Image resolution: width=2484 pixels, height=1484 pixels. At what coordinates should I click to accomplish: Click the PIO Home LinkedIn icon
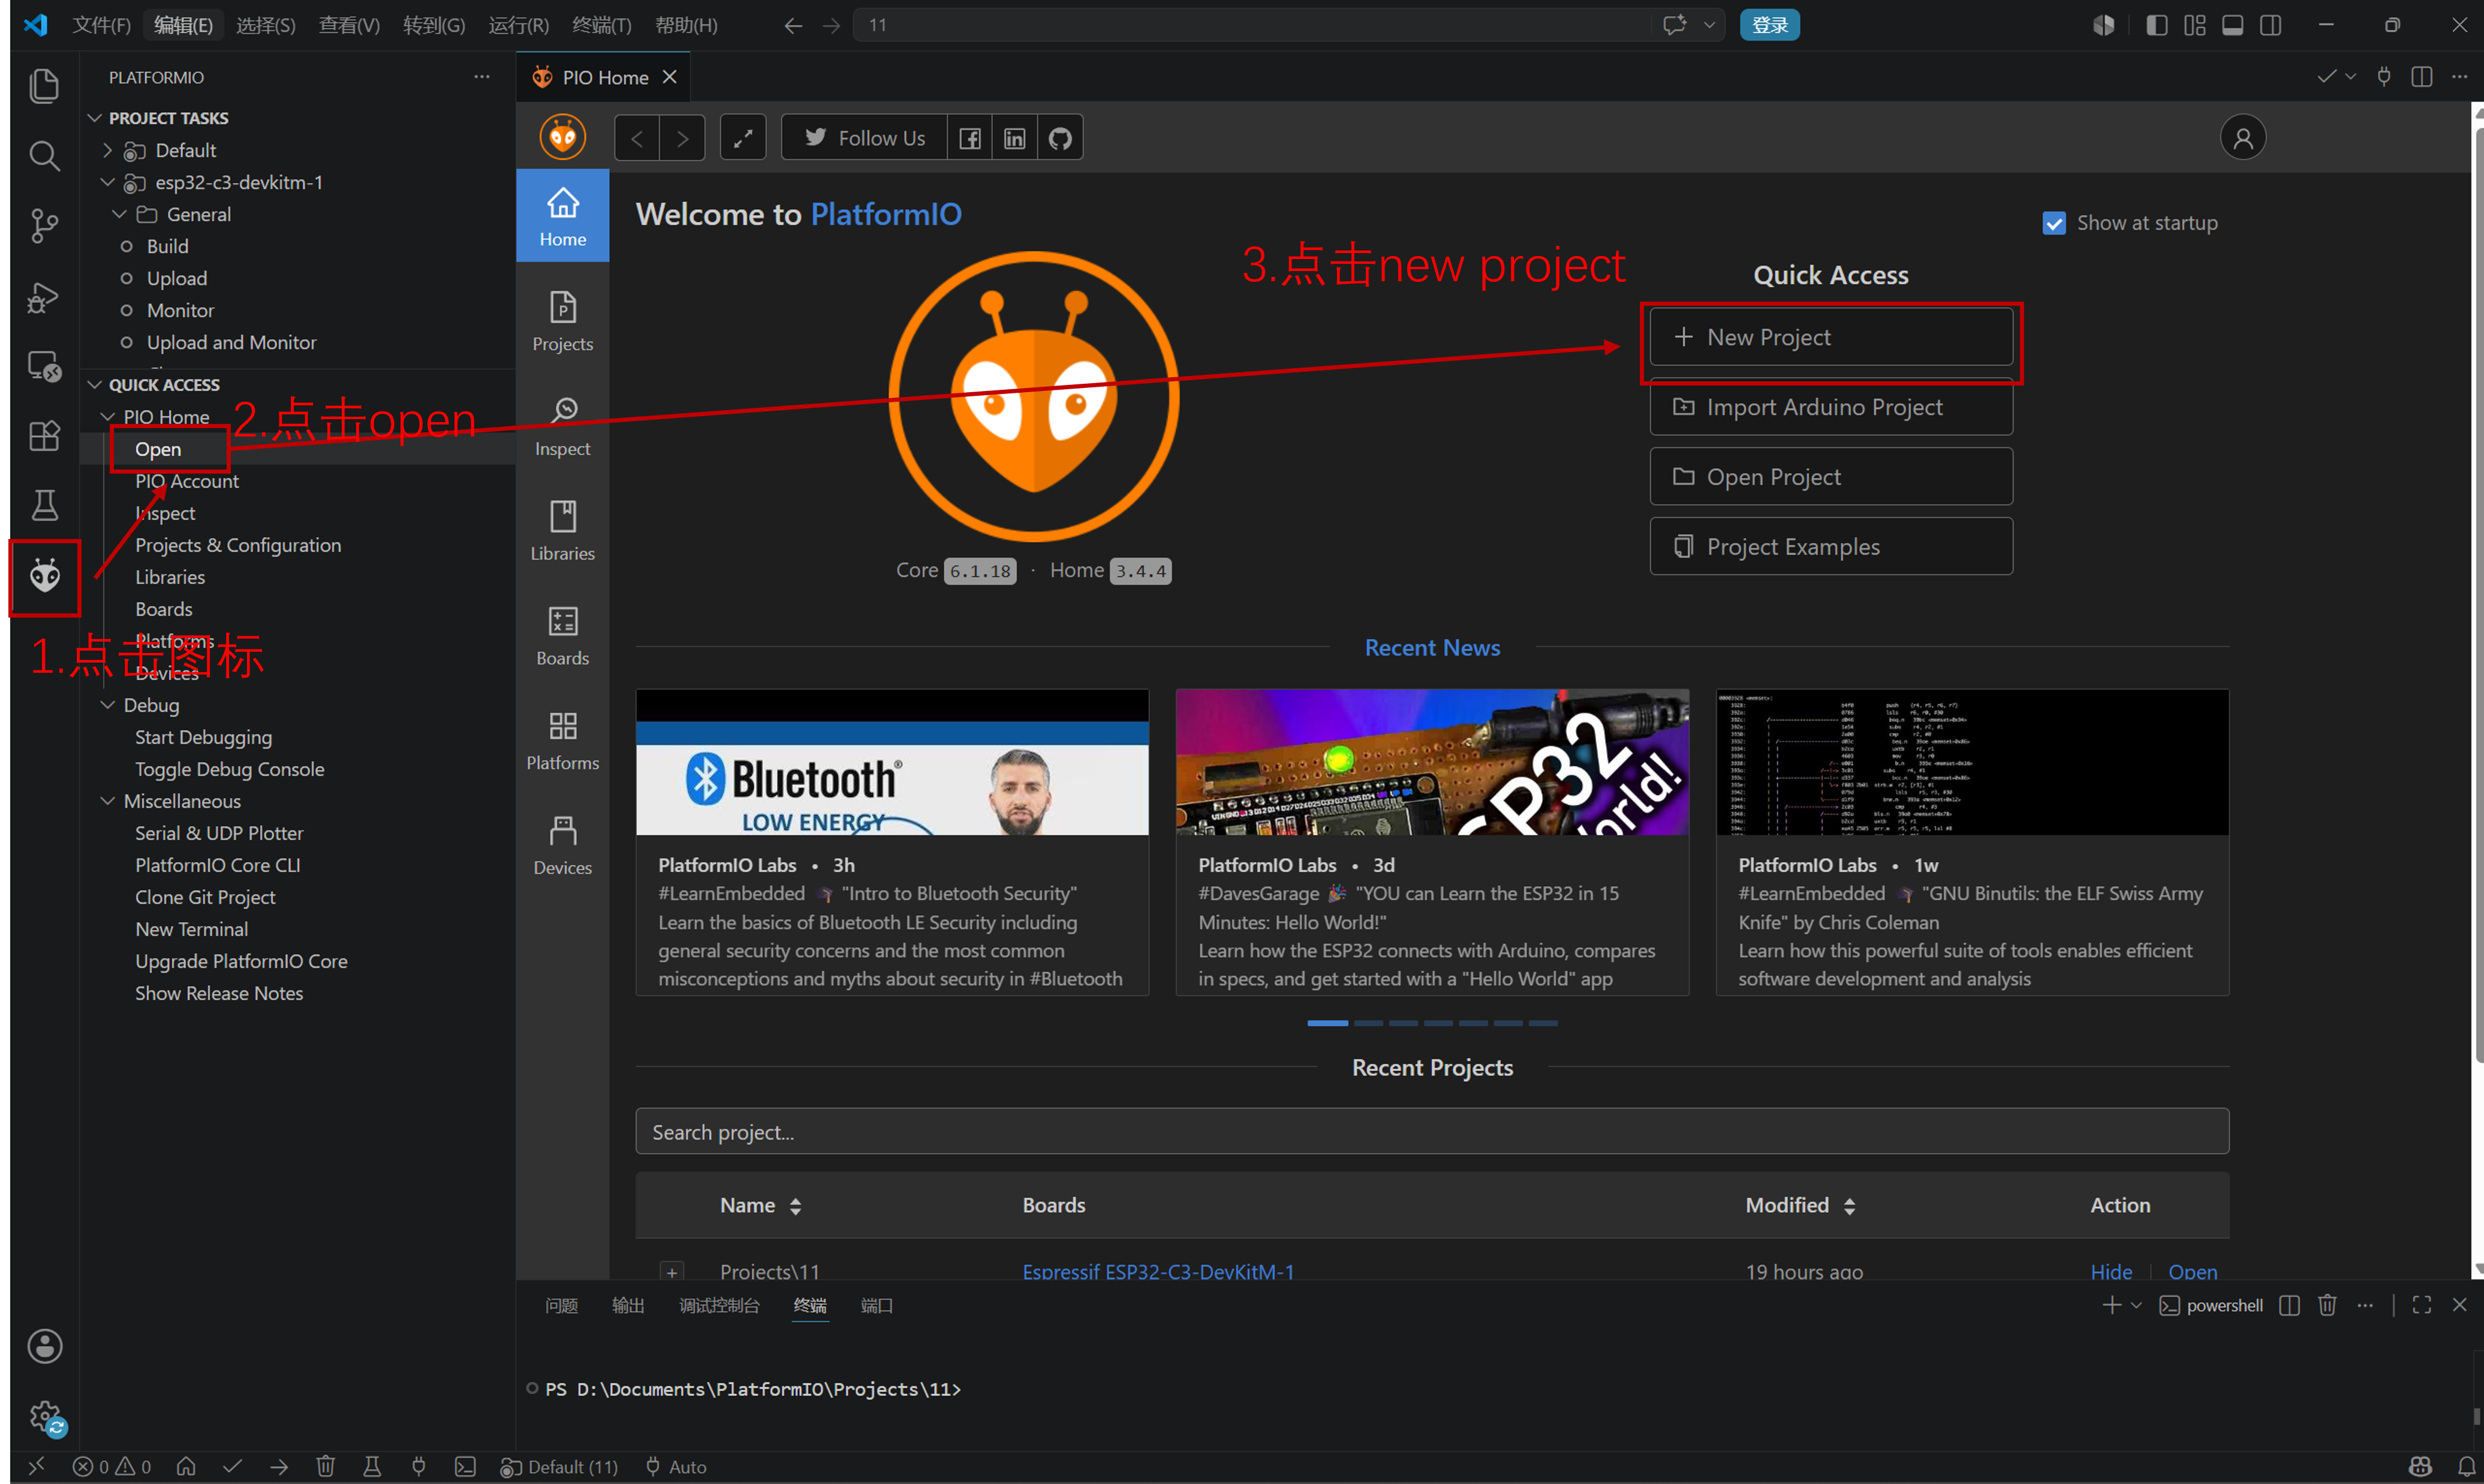click(1014, 138)
